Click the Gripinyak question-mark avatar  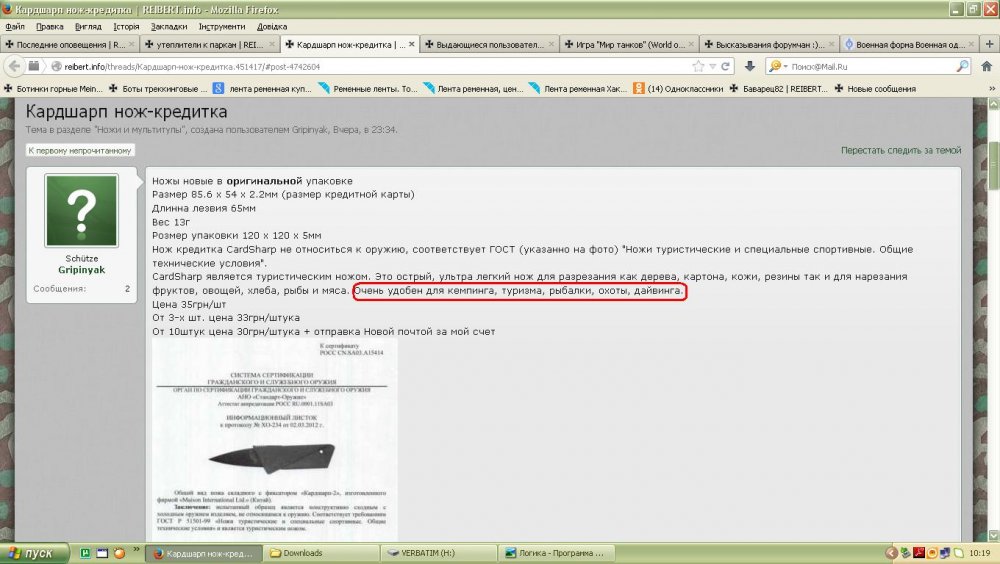click(82, 211)
